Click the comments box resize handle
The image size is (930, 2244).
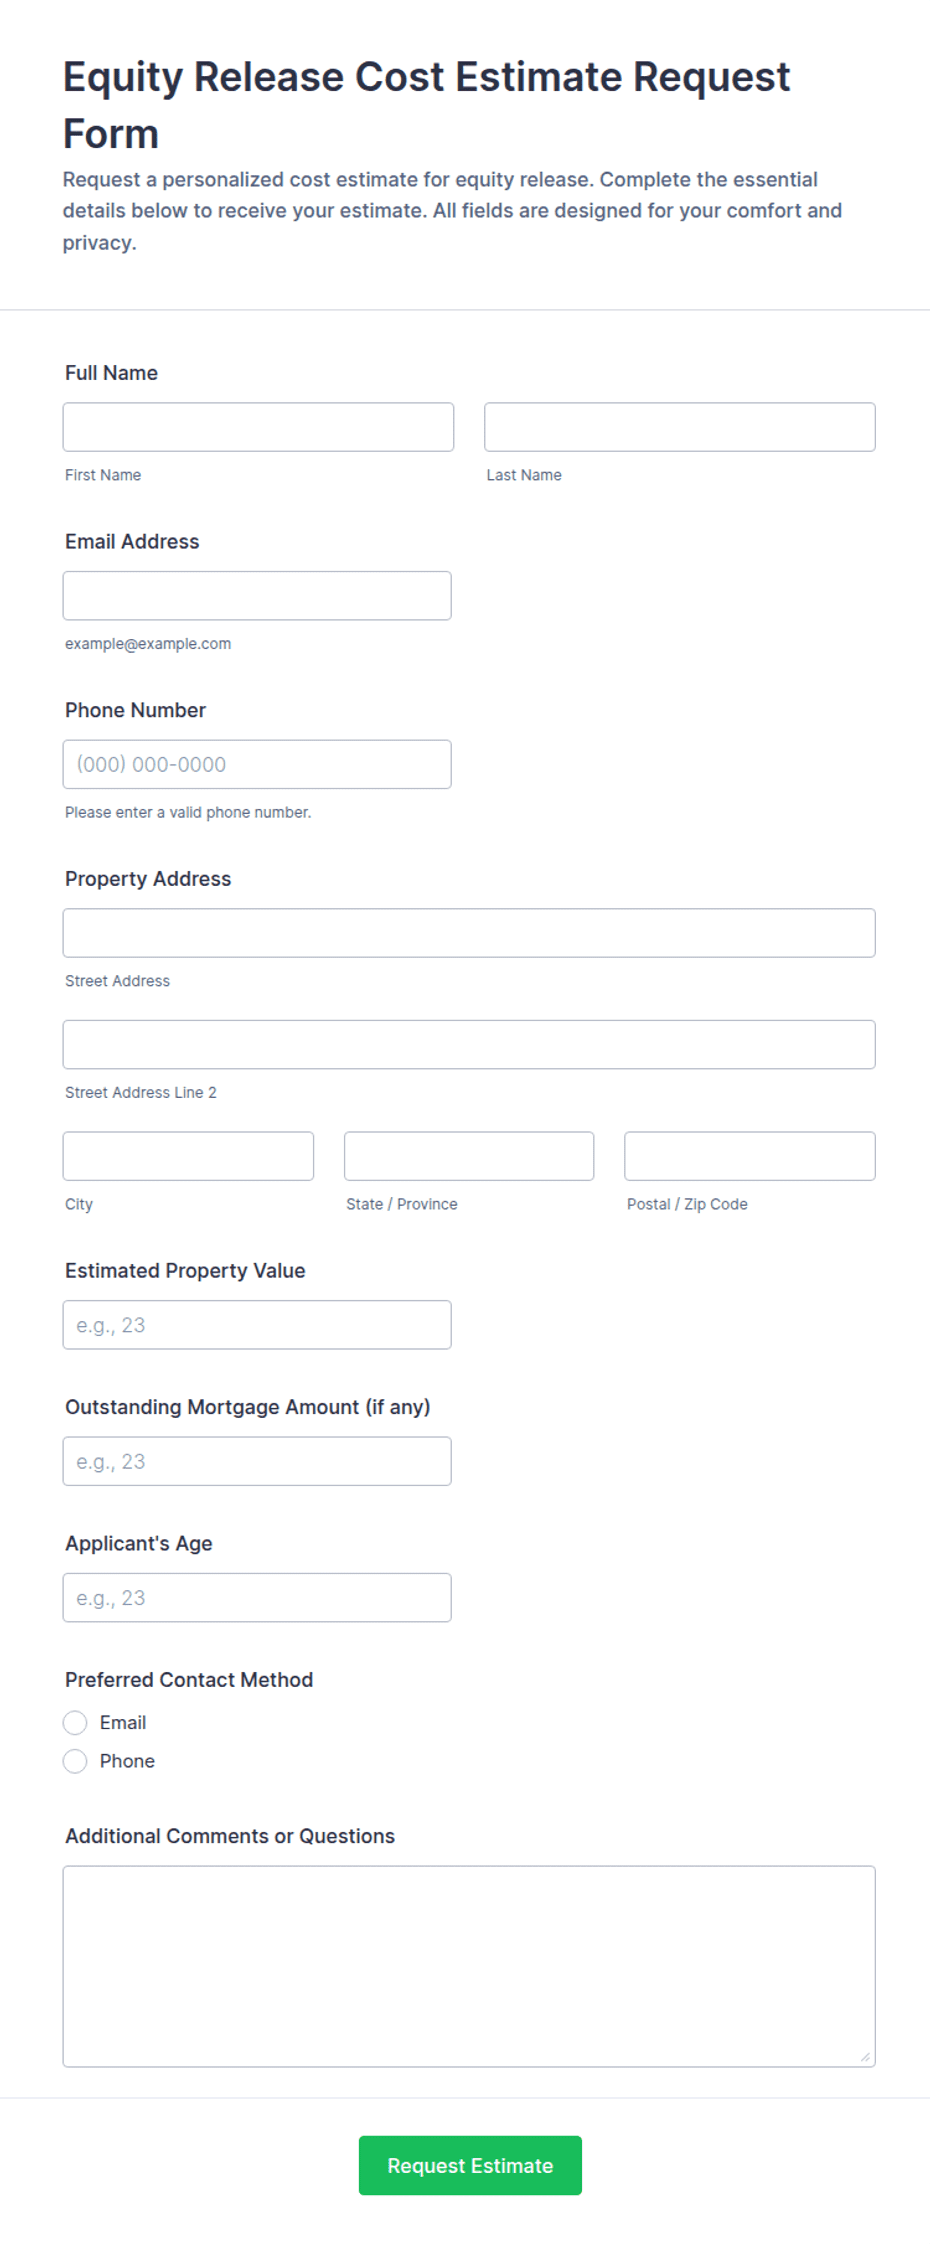point(865,2057)
